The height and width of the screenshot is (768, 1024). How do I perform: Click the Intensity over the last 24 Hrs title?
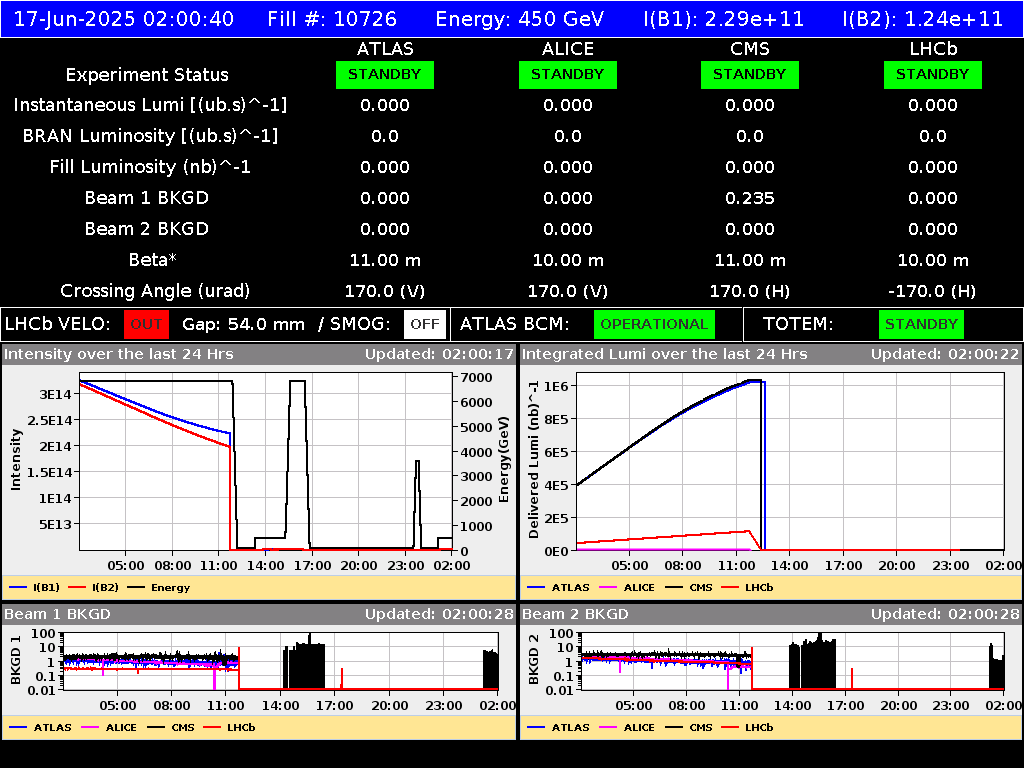coord(119,354)
